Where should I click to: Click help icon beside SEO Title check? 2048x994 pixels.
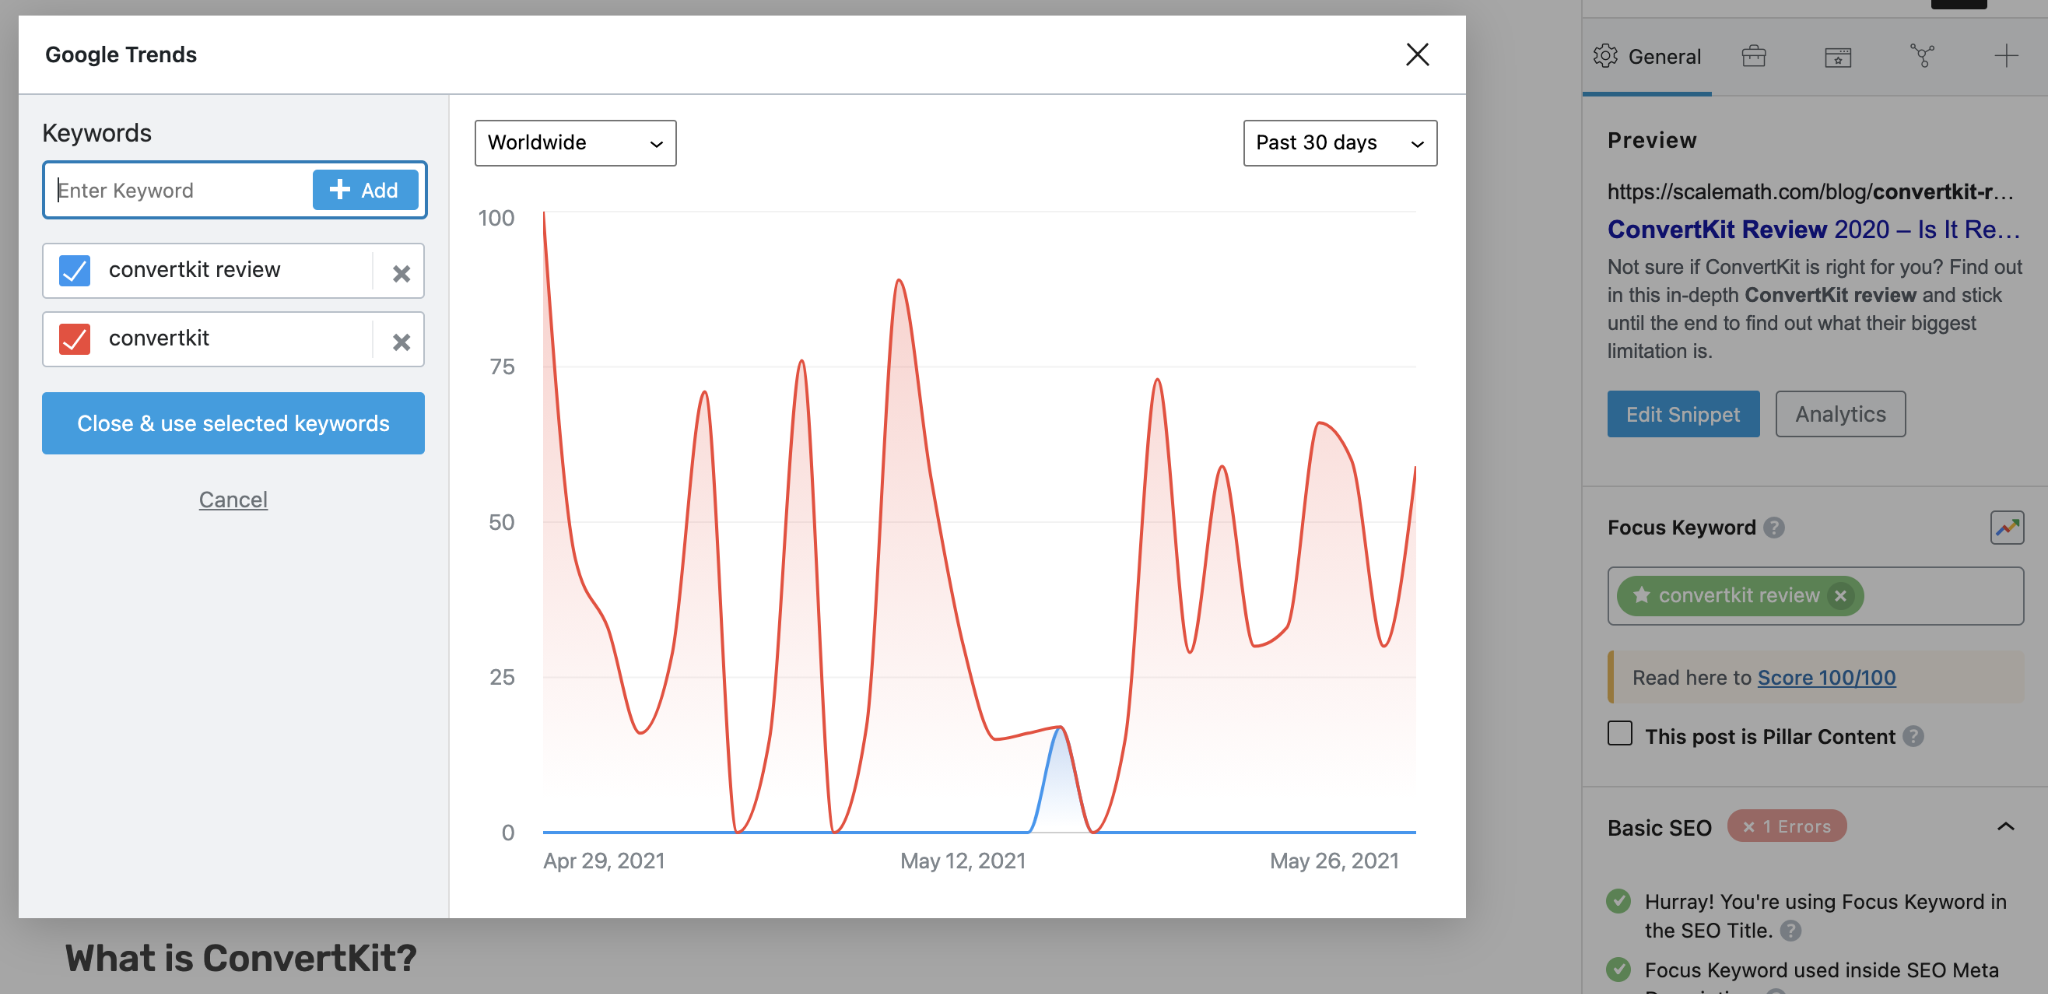pyautogui.click(x=1791, y=931)
